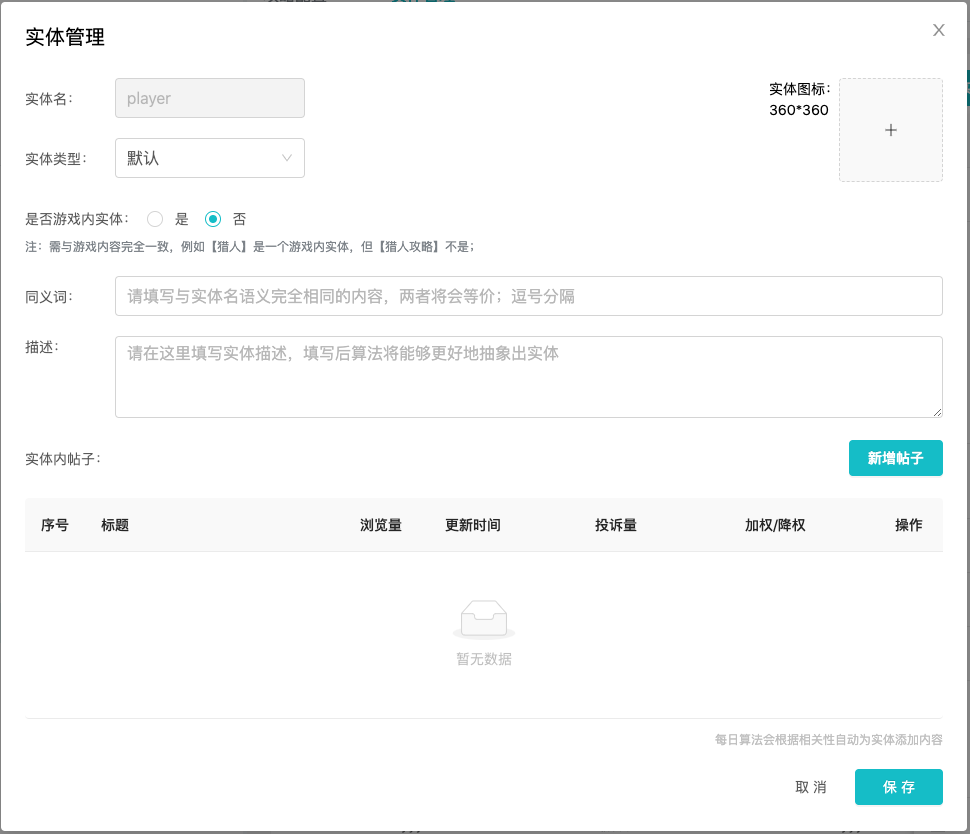Viewport: 970px width, 834px height.
Task: Select the 否 radio button for 游戏内实体
Action: (213, 219)
